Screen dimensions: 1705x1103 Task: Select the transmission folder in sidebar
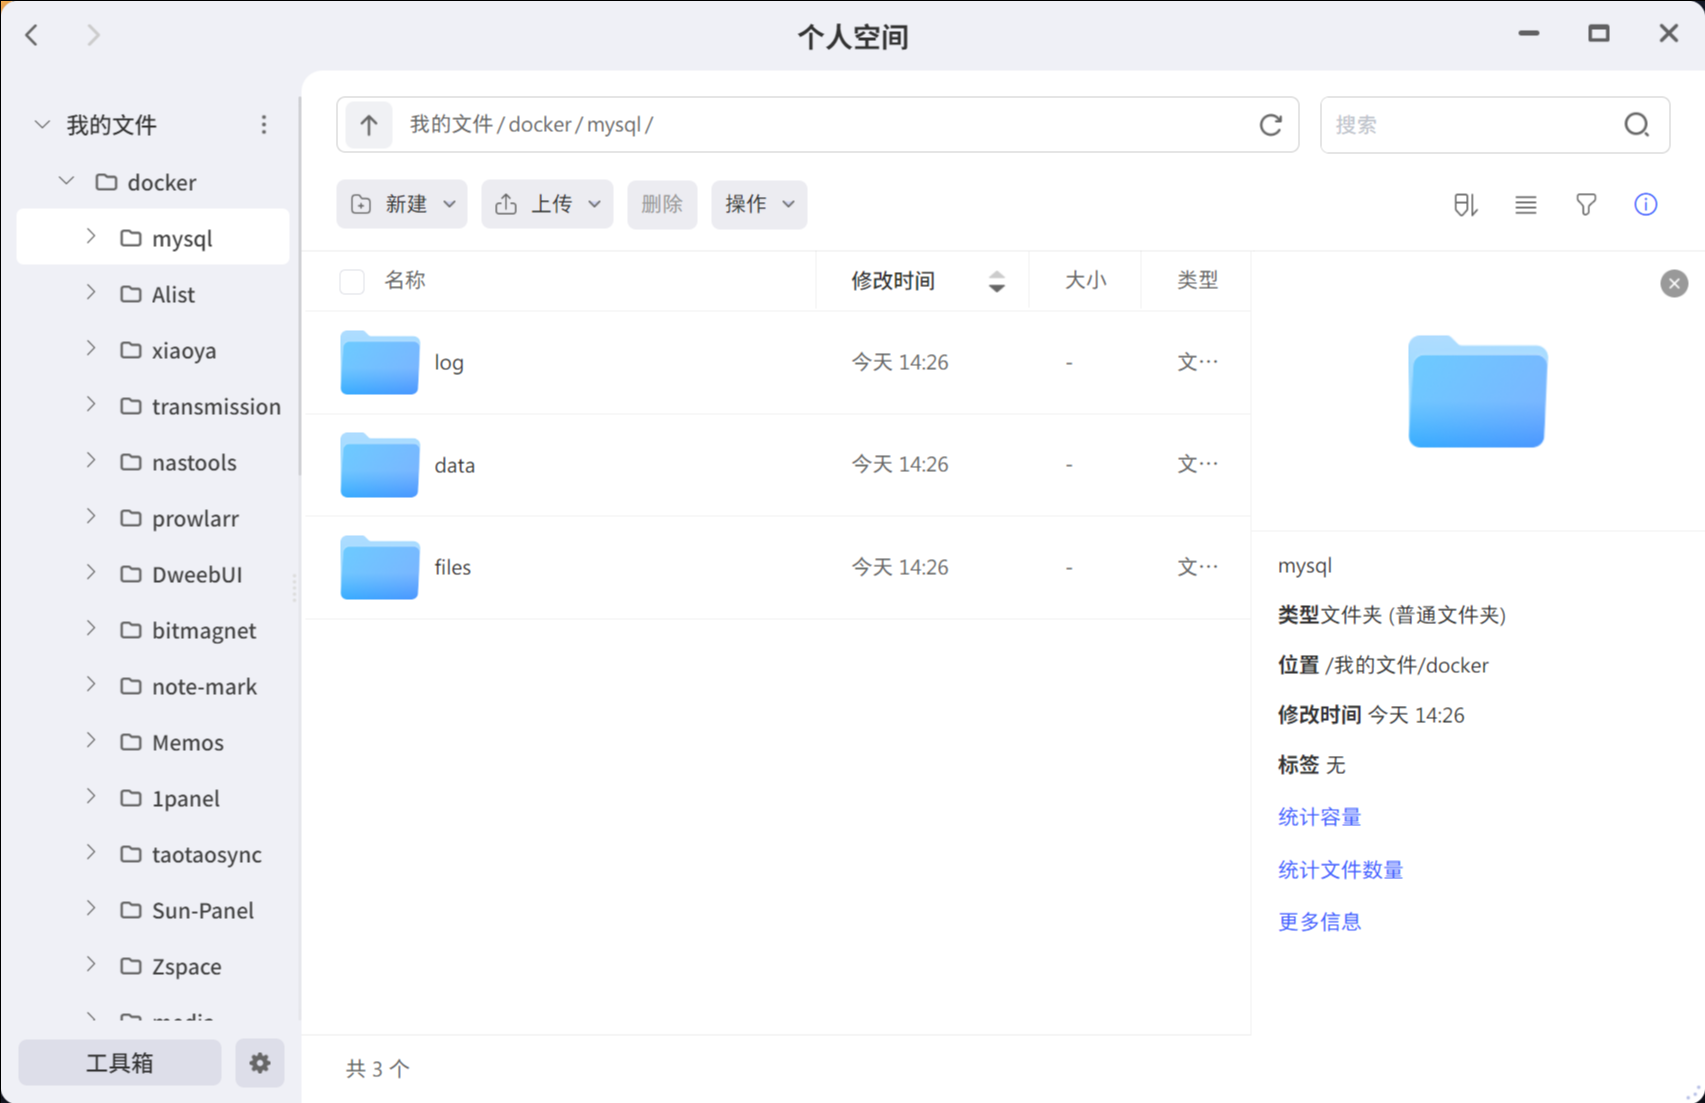click(215, 406)
